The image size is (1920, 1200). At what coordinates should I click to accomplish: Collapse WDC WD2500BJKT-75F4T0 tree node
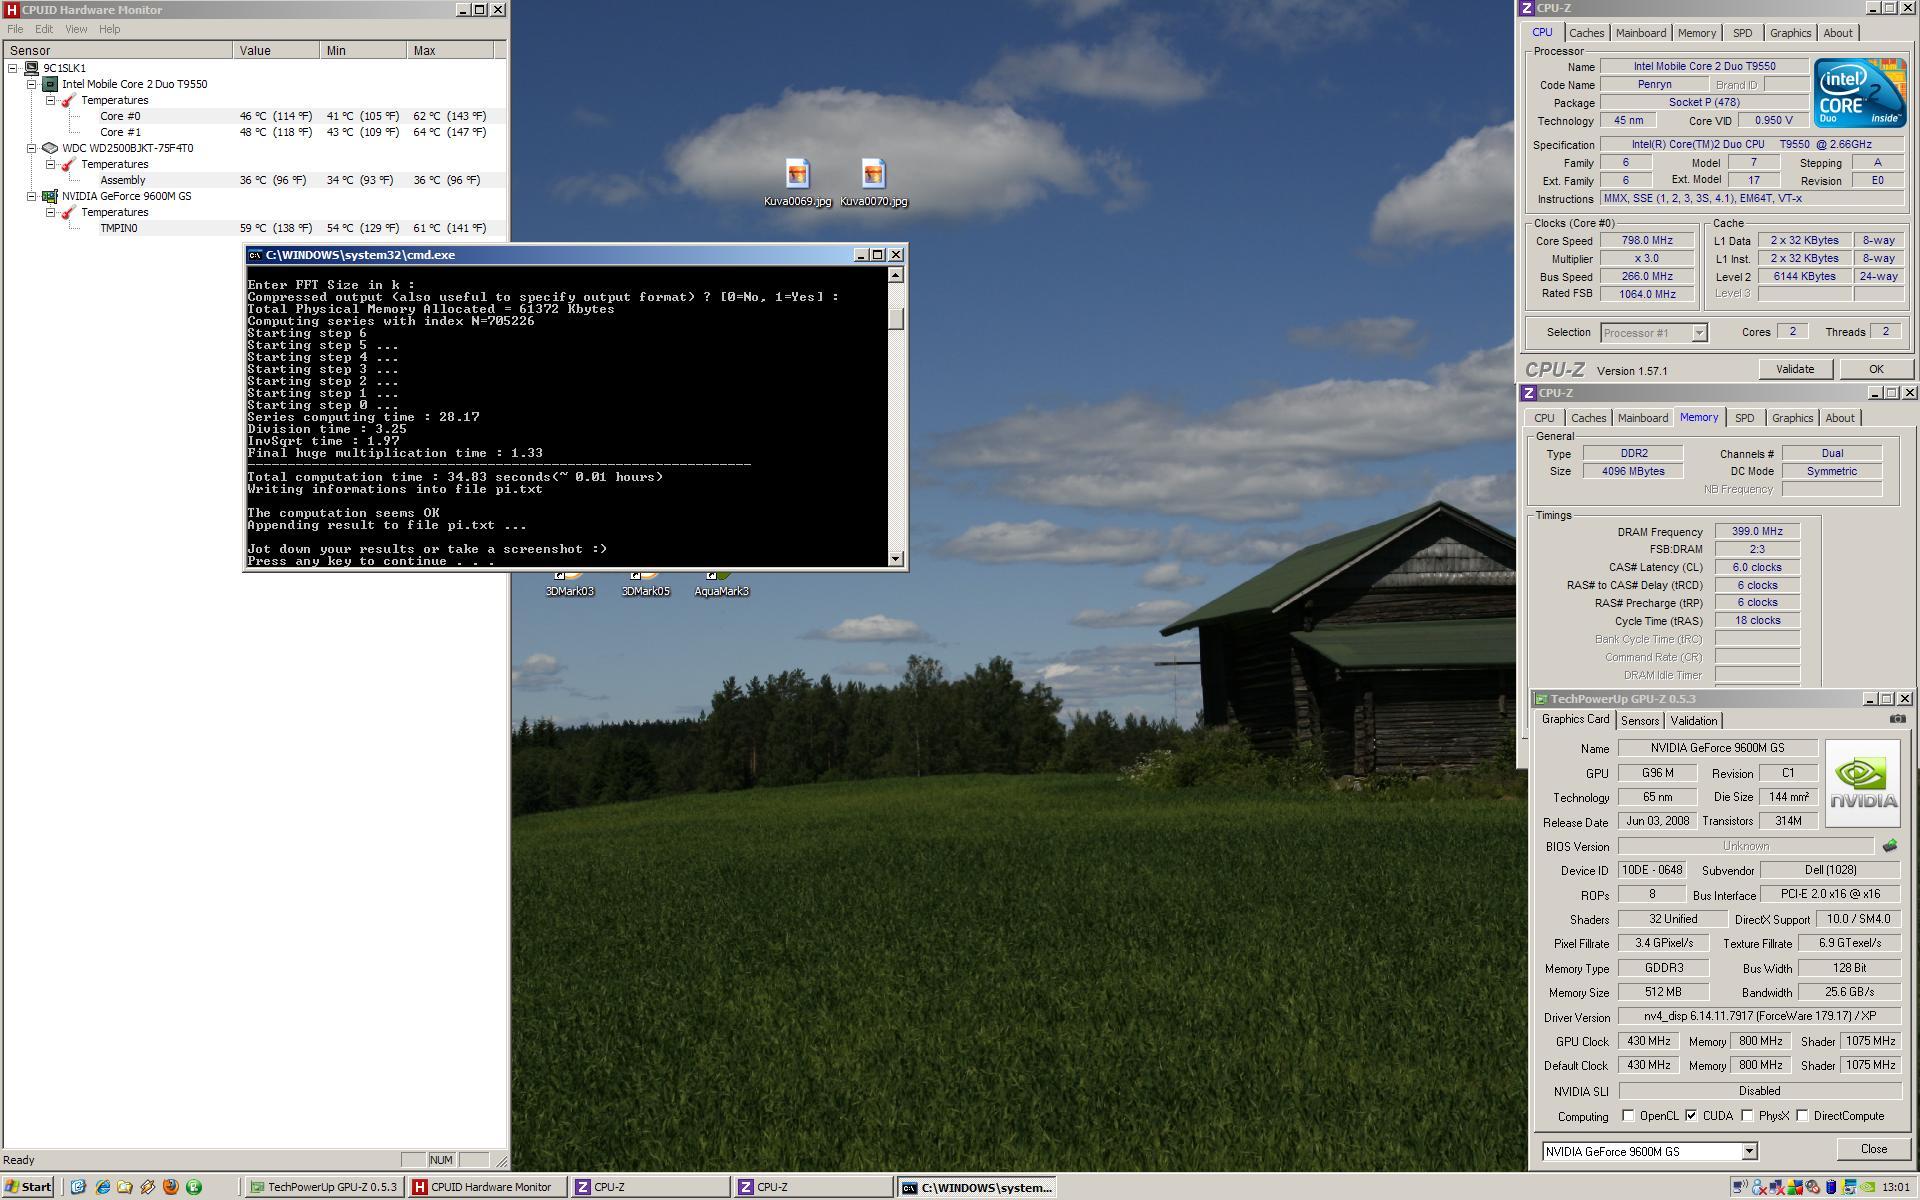coord(31,148)
